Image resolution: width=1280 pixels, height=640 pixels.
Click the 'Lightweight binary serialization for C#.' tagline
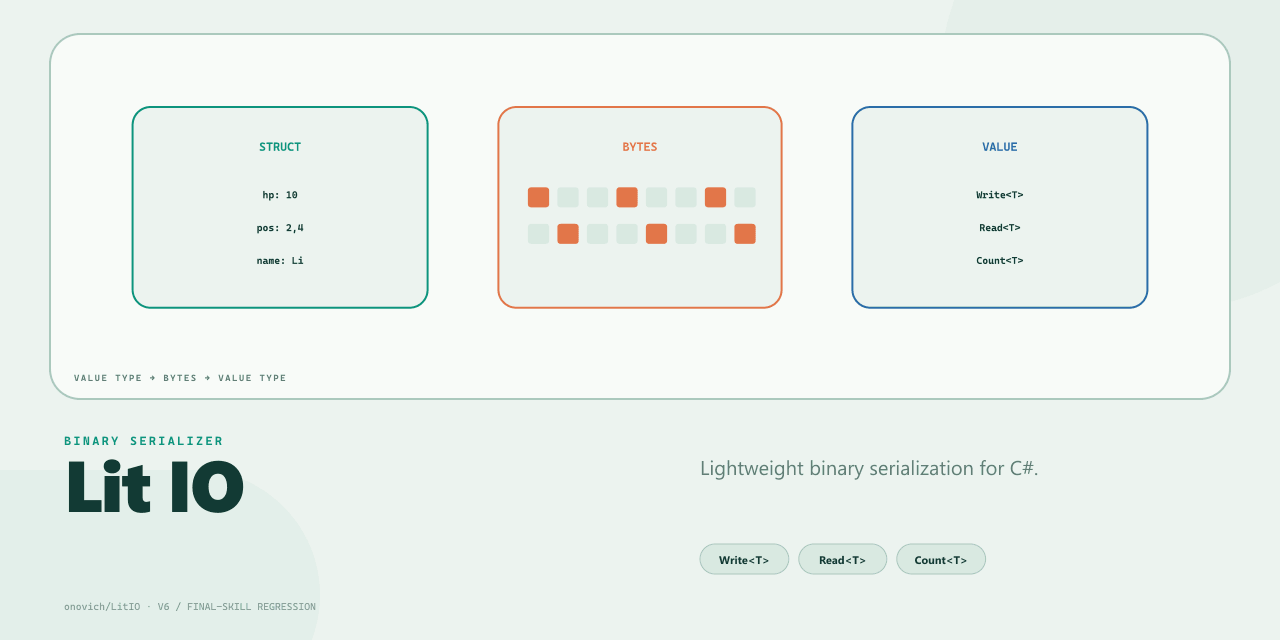tap(869, 468)
